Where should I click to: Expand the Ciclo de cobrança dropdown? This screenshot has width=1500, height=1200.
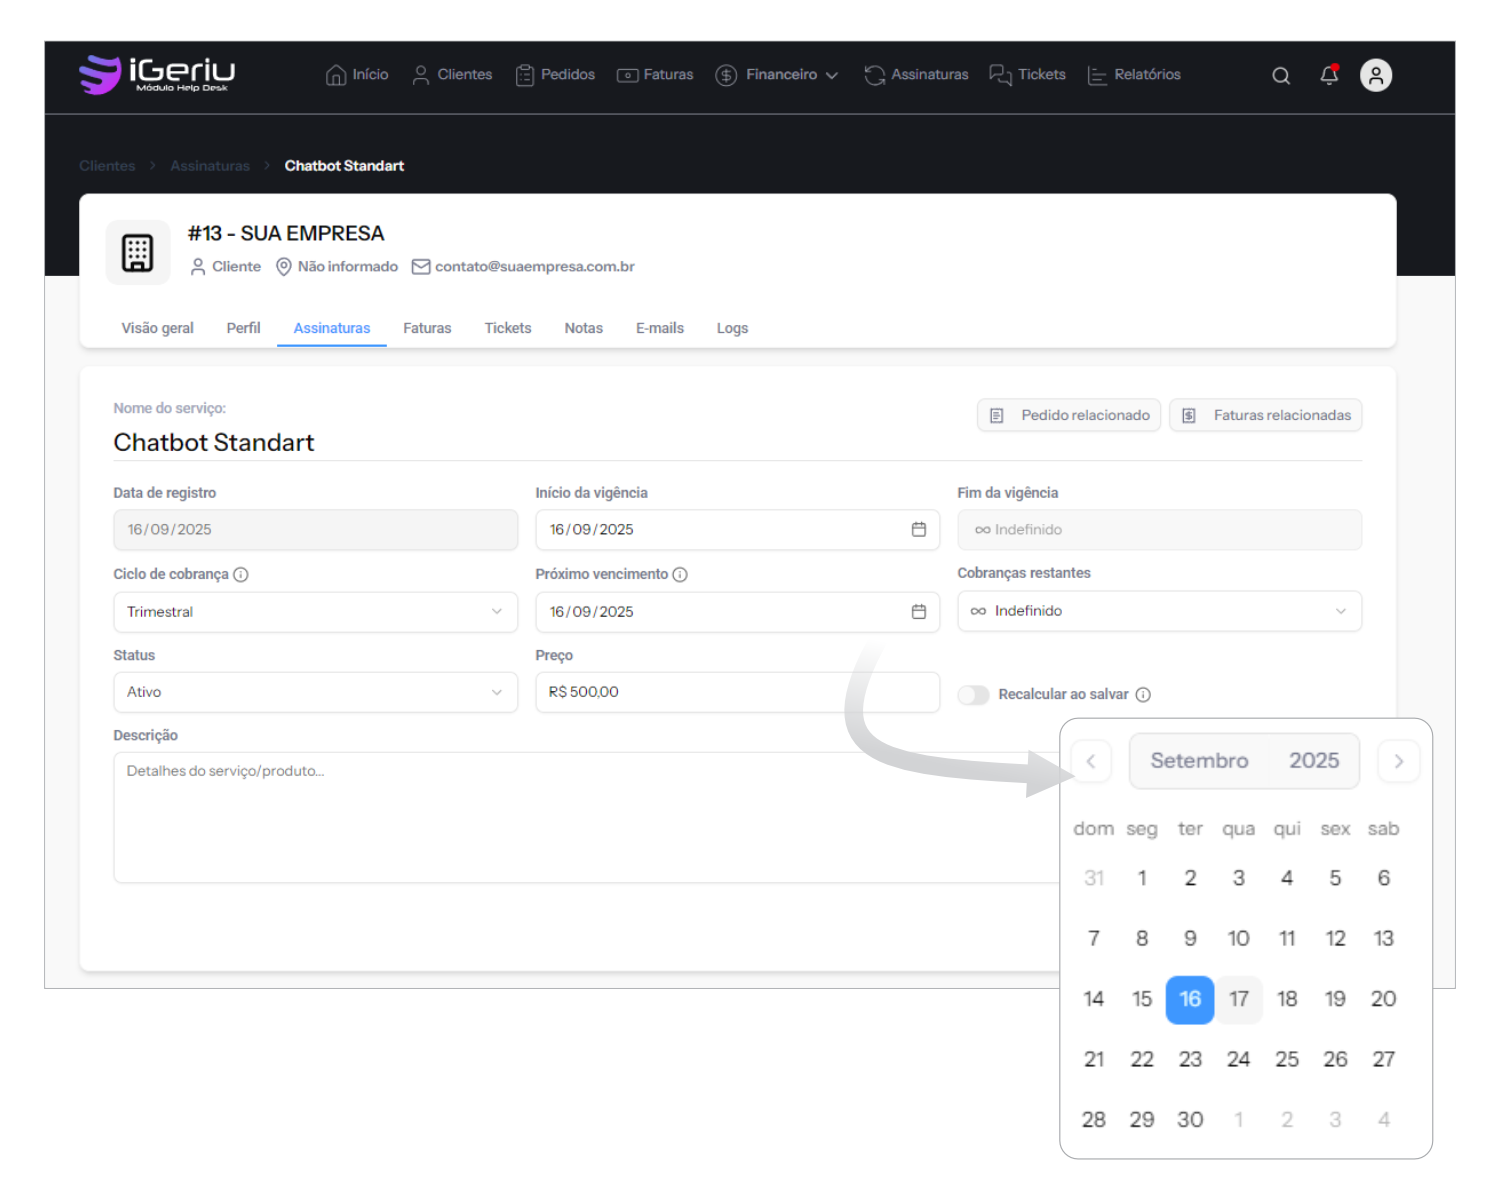[x=315, y=612]
